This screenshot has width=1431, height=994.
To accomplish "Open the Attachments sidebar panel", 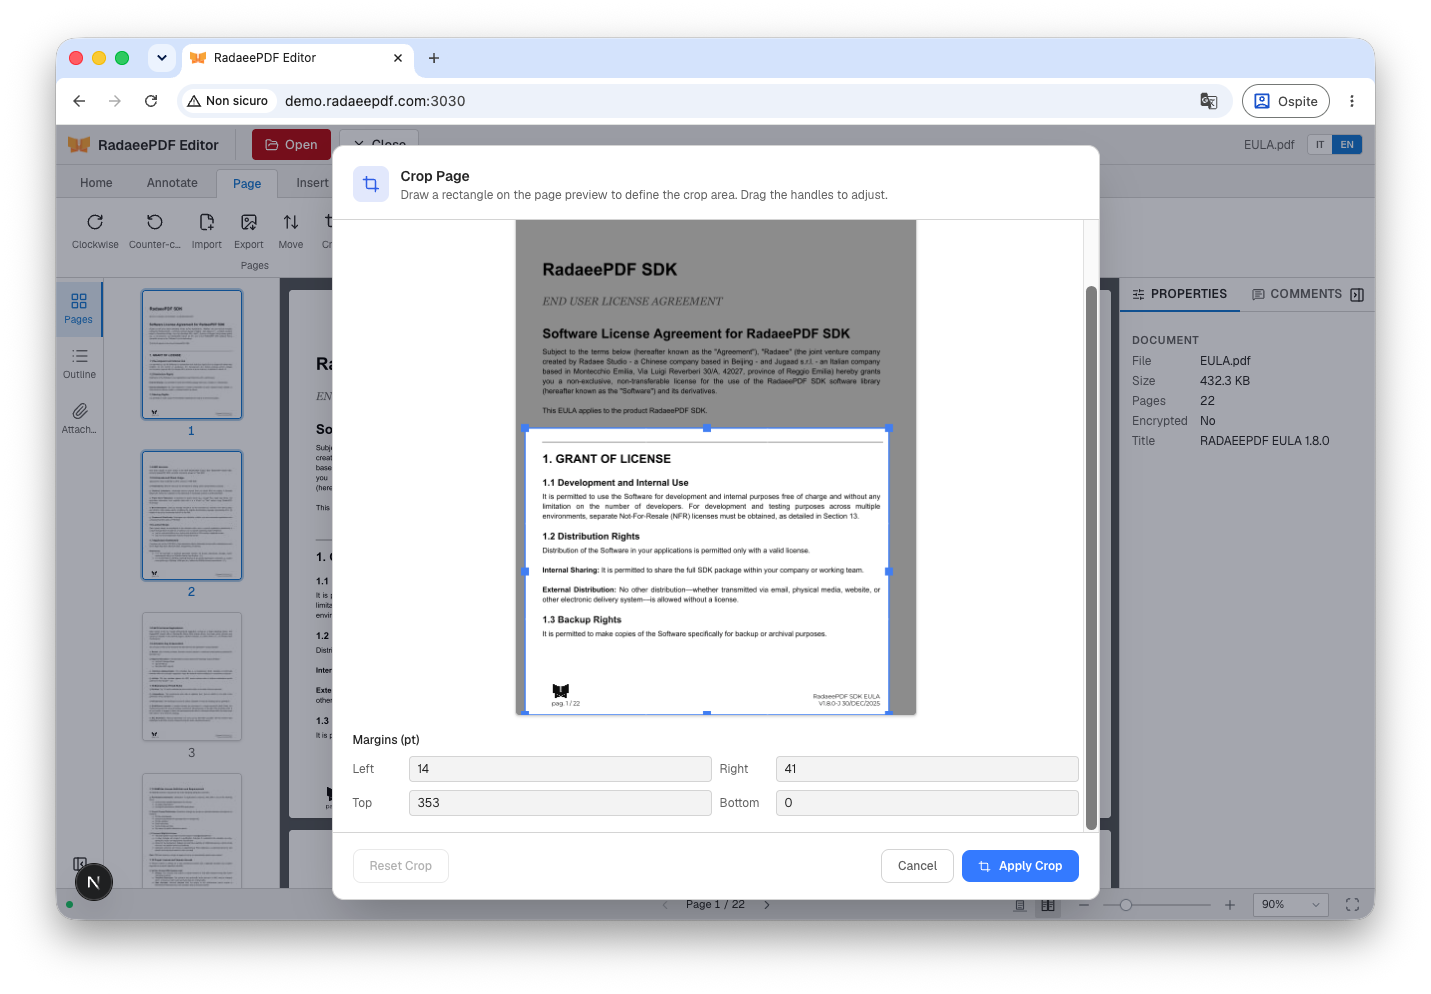I will pos(79,418).
